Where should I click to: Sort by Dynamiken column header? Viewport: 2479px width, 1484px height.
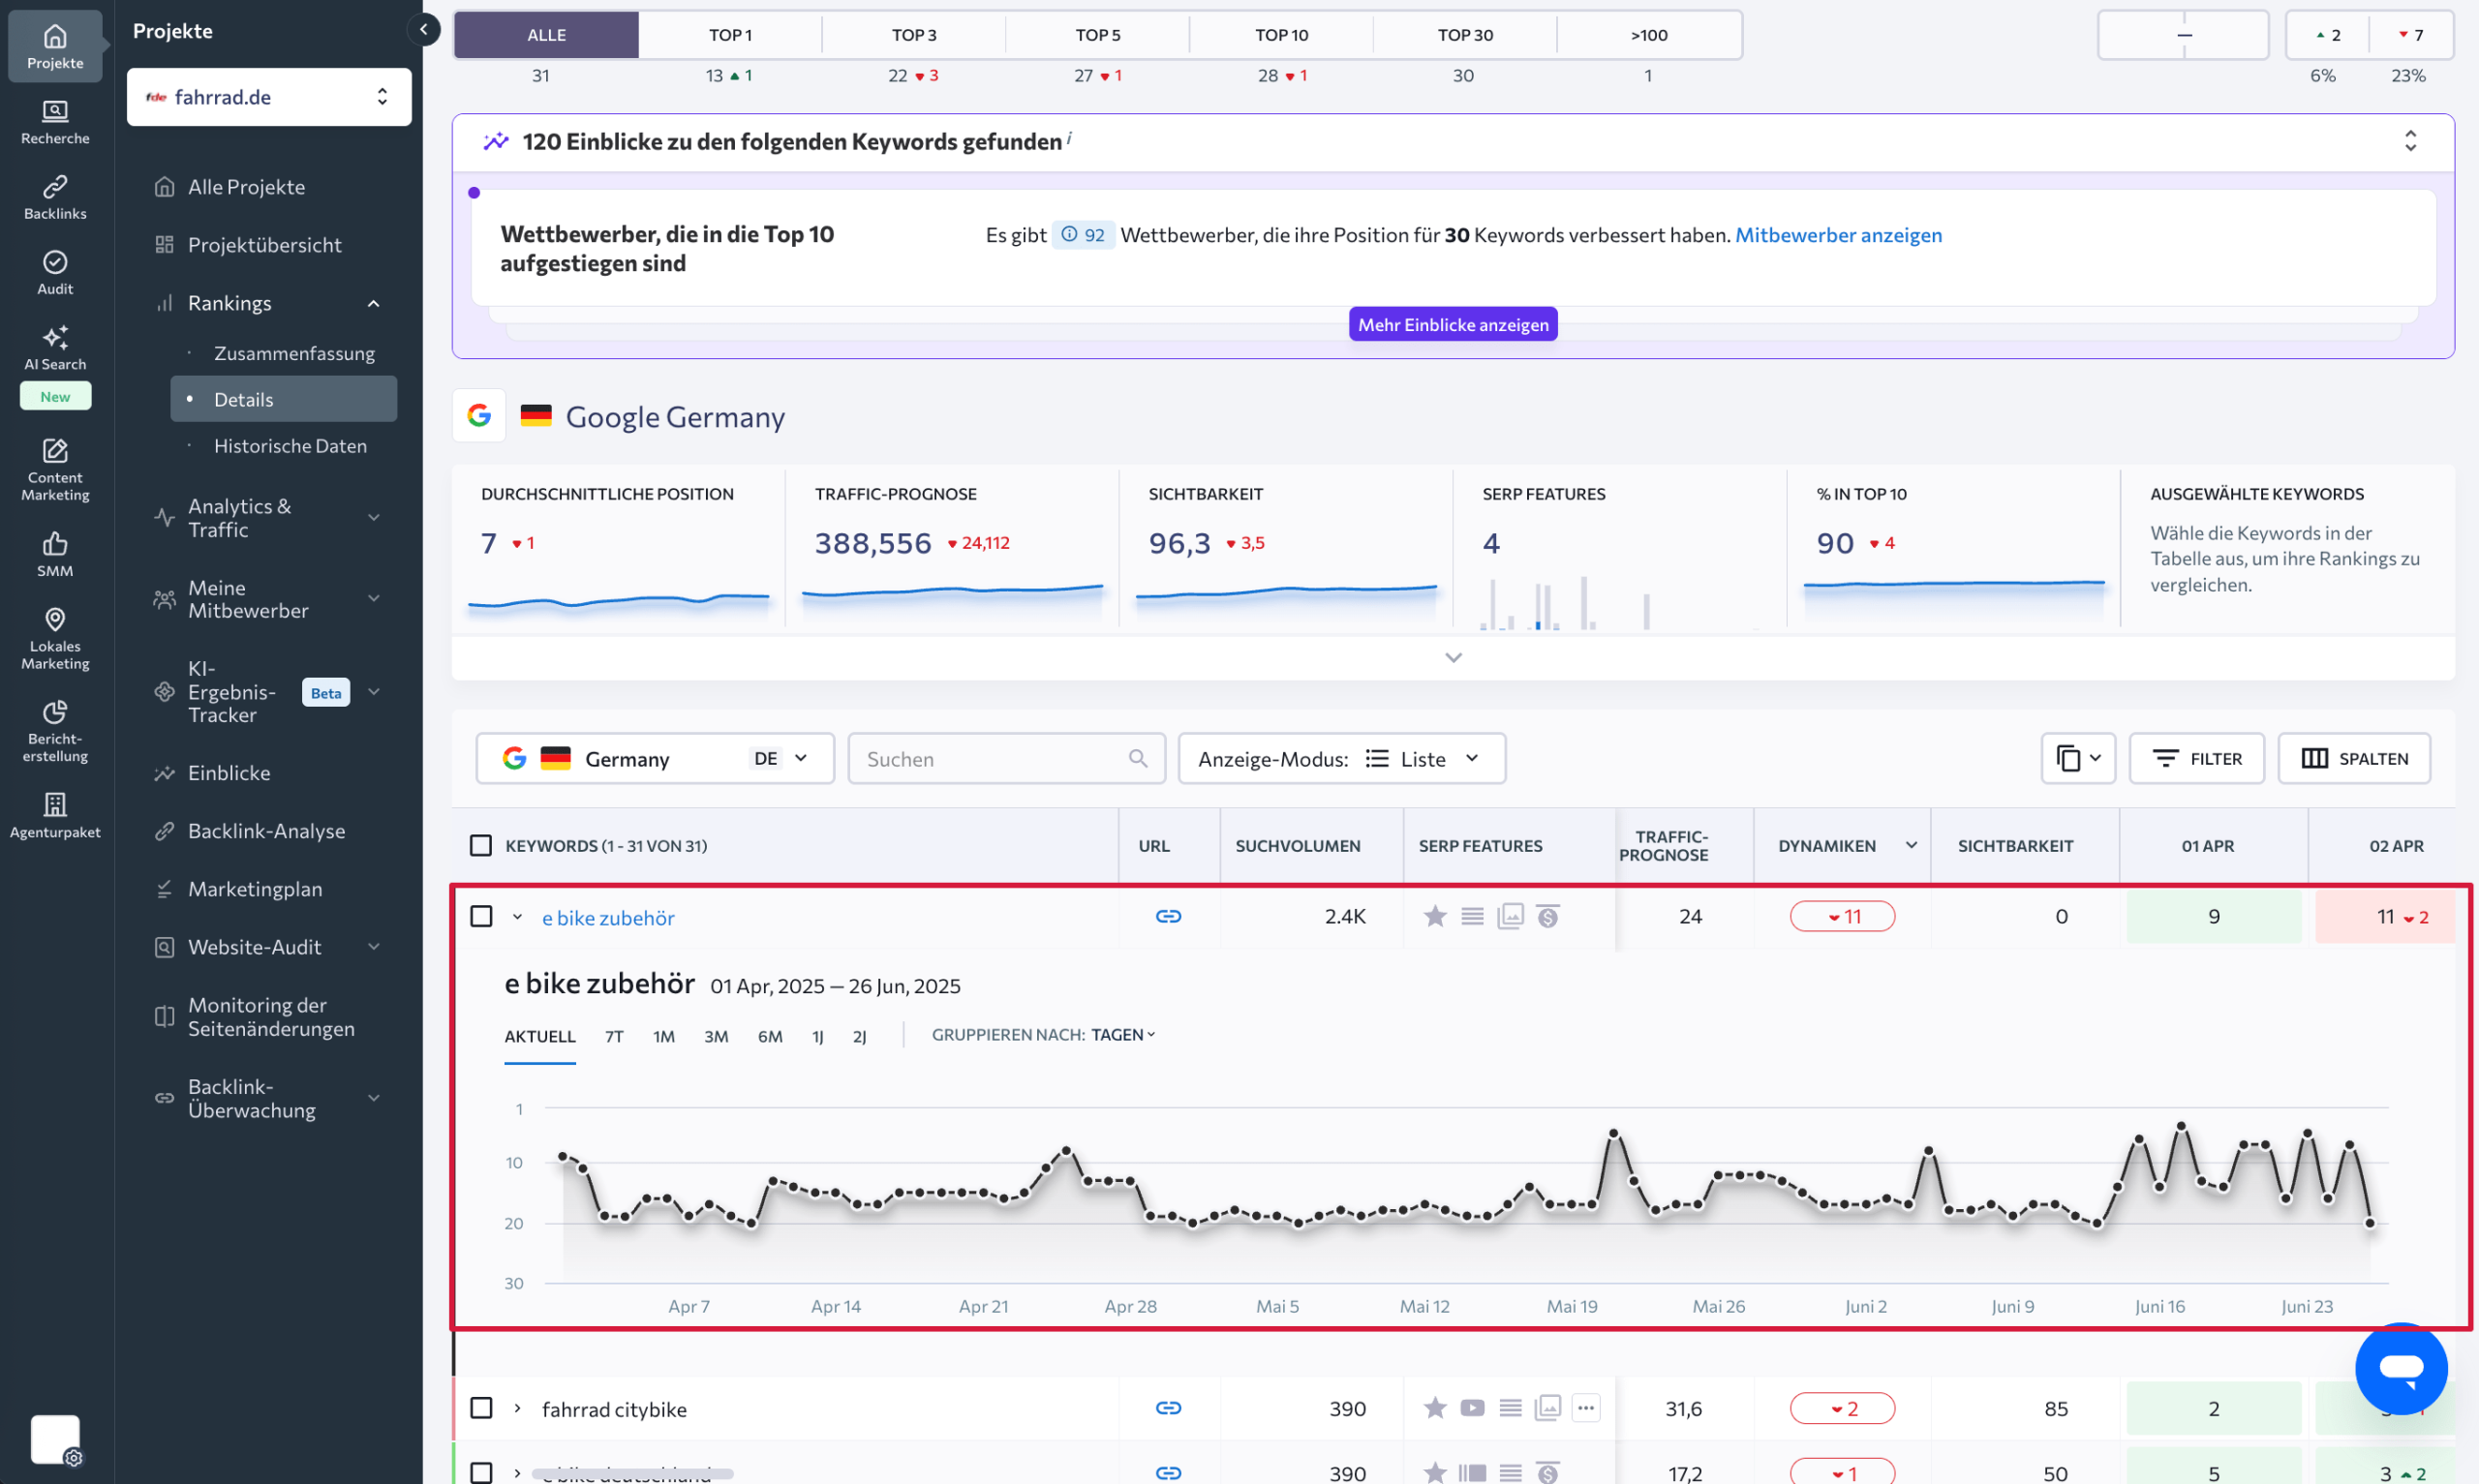(x=1841, y=845)
